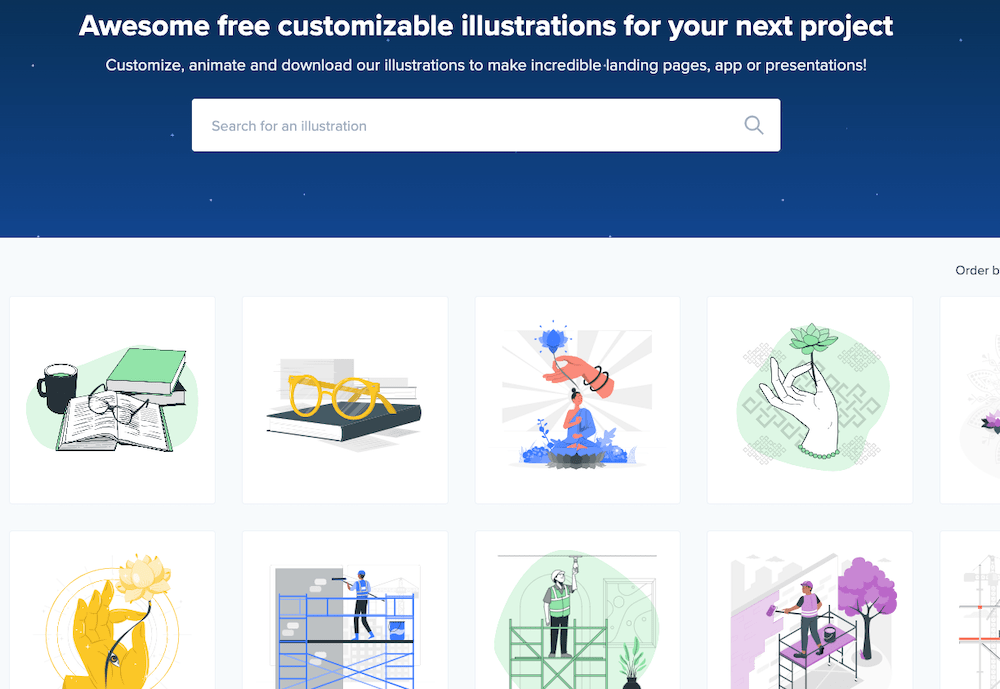Click the 'Awesome free customizable illustrations' heading
1000x689 pixels.
(x=486, y=25)
